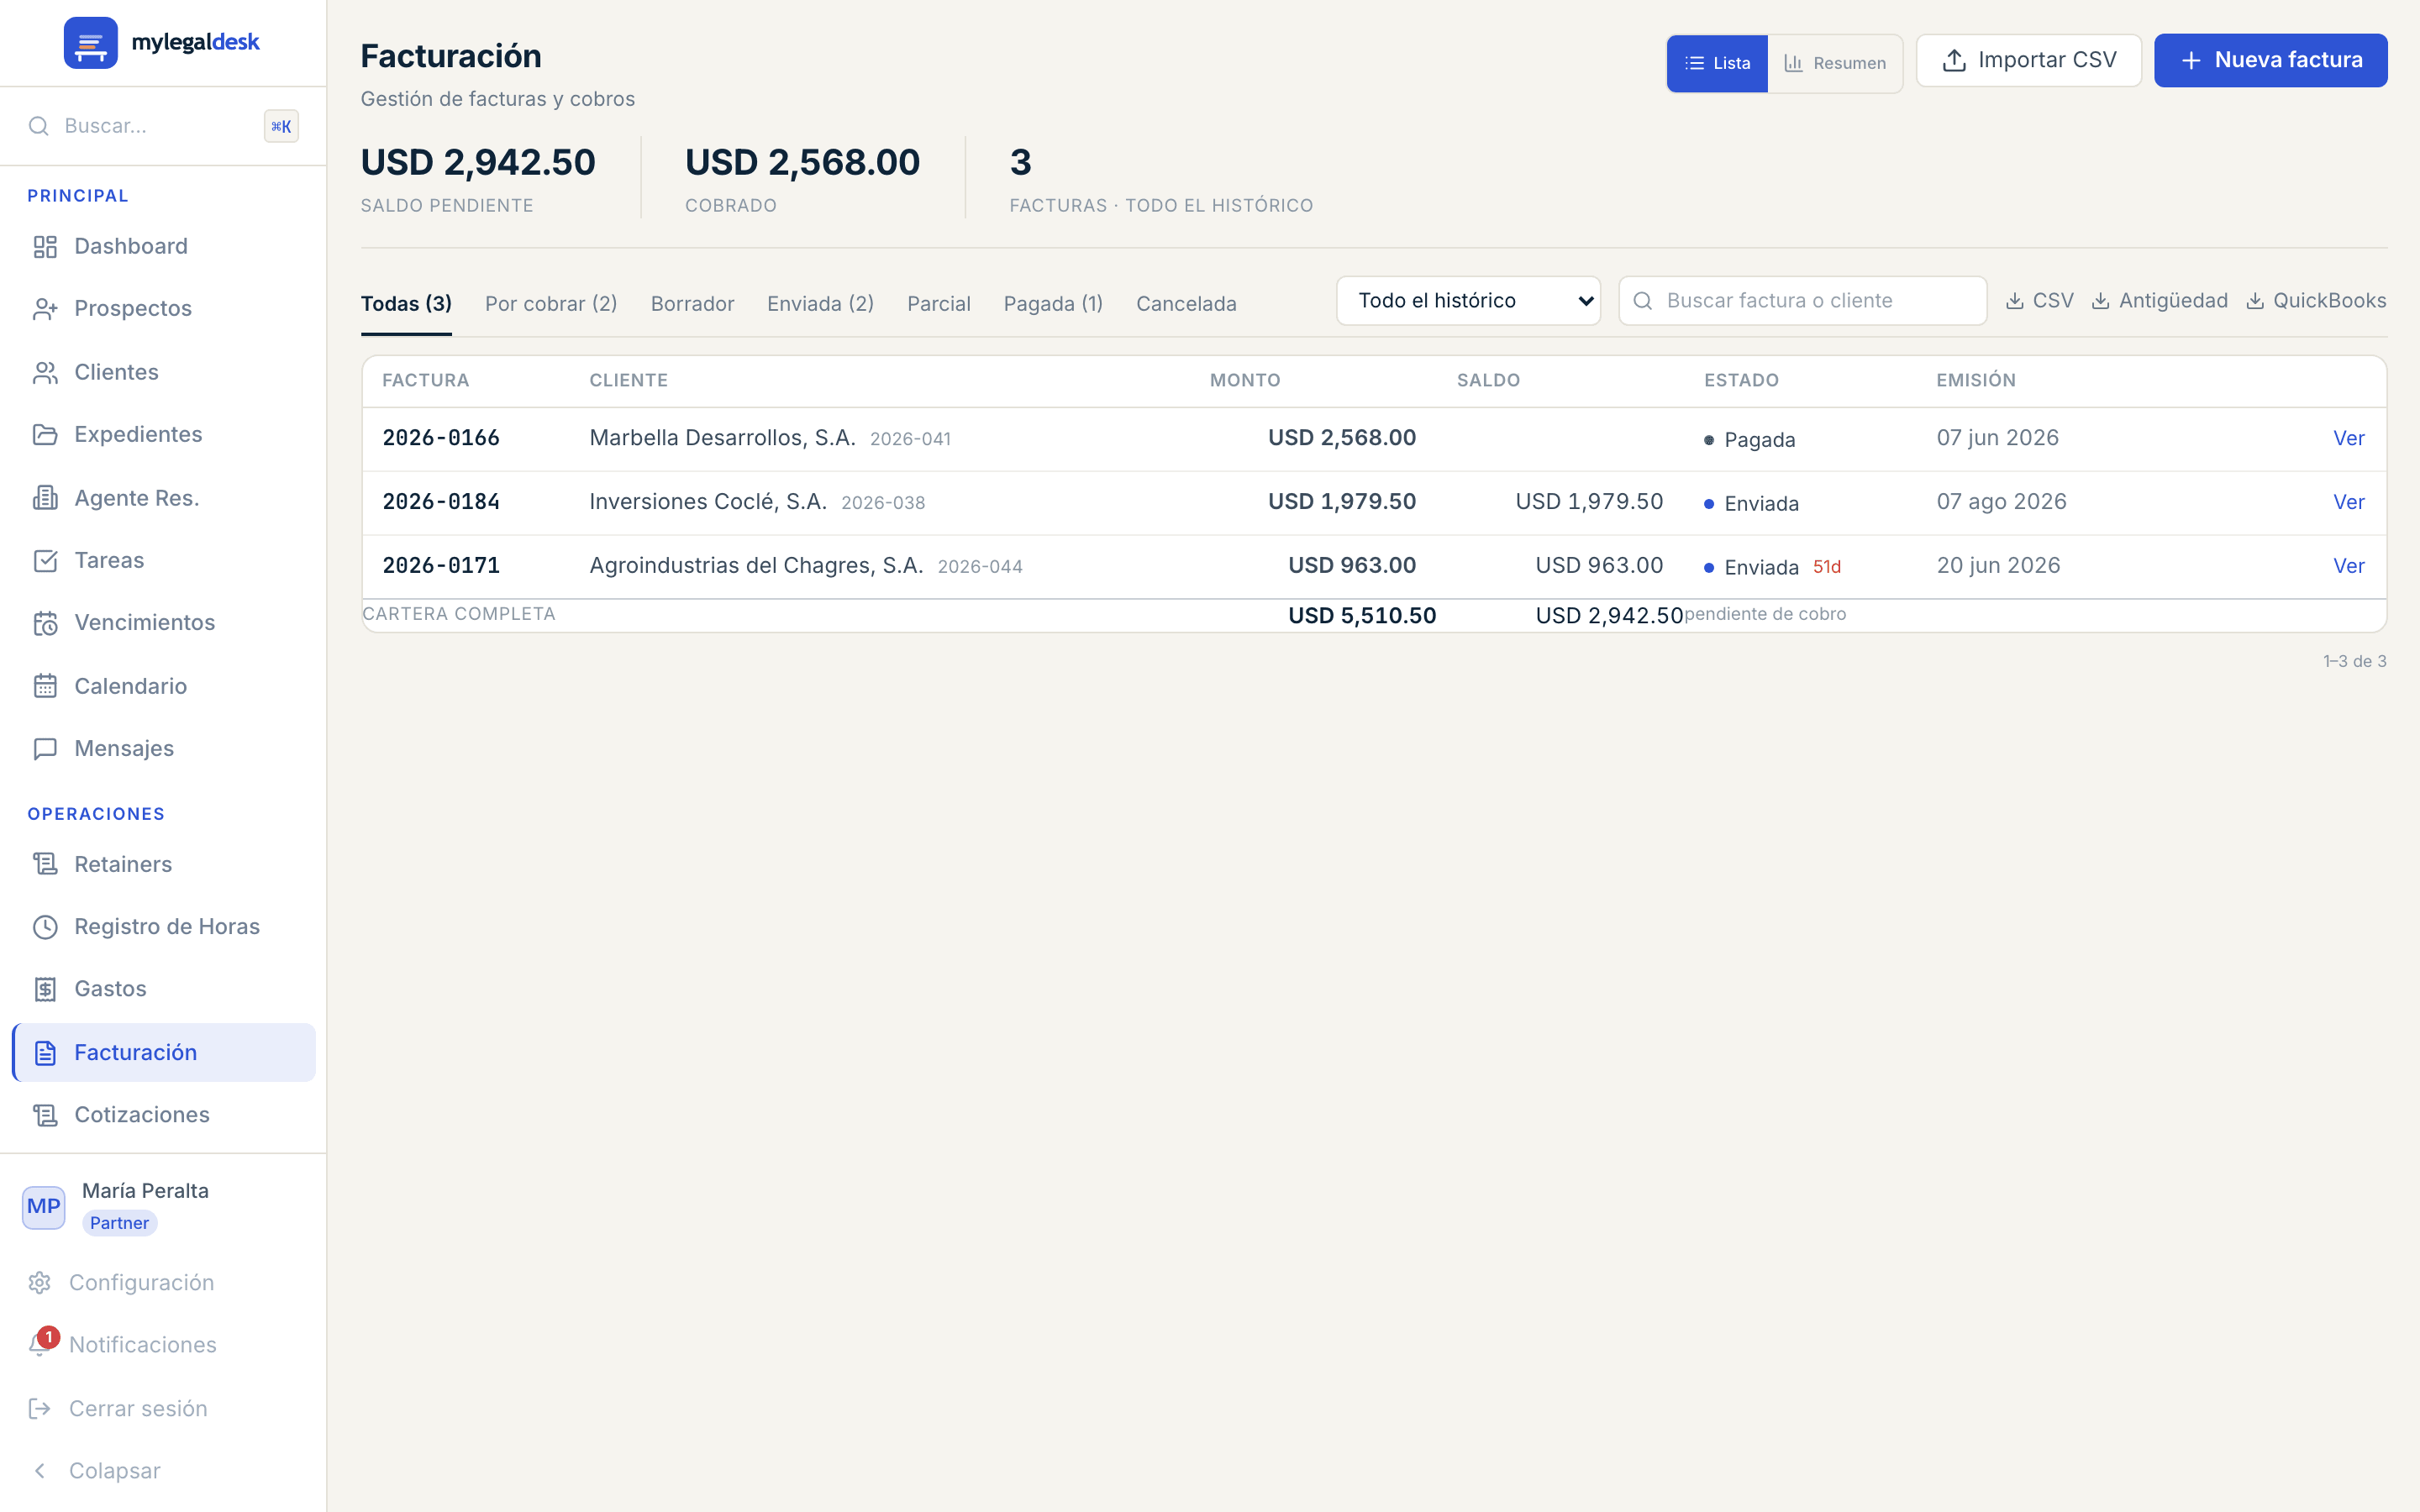Click the Nueva factura button
The width and height of the screenshot is (2420, 1512).
(x=2271, y=60)
